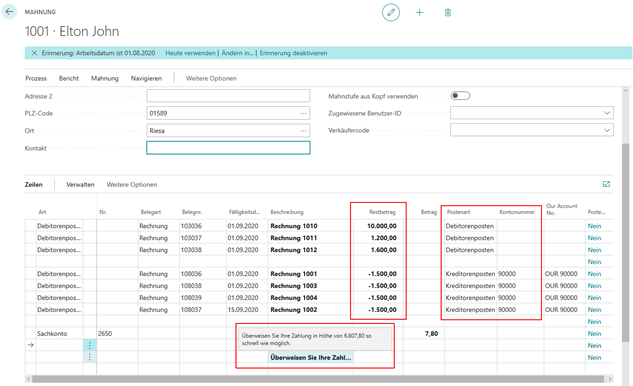633x386 pixels.
Task: Open Verkäufercode dropdown
Action: 607,130
